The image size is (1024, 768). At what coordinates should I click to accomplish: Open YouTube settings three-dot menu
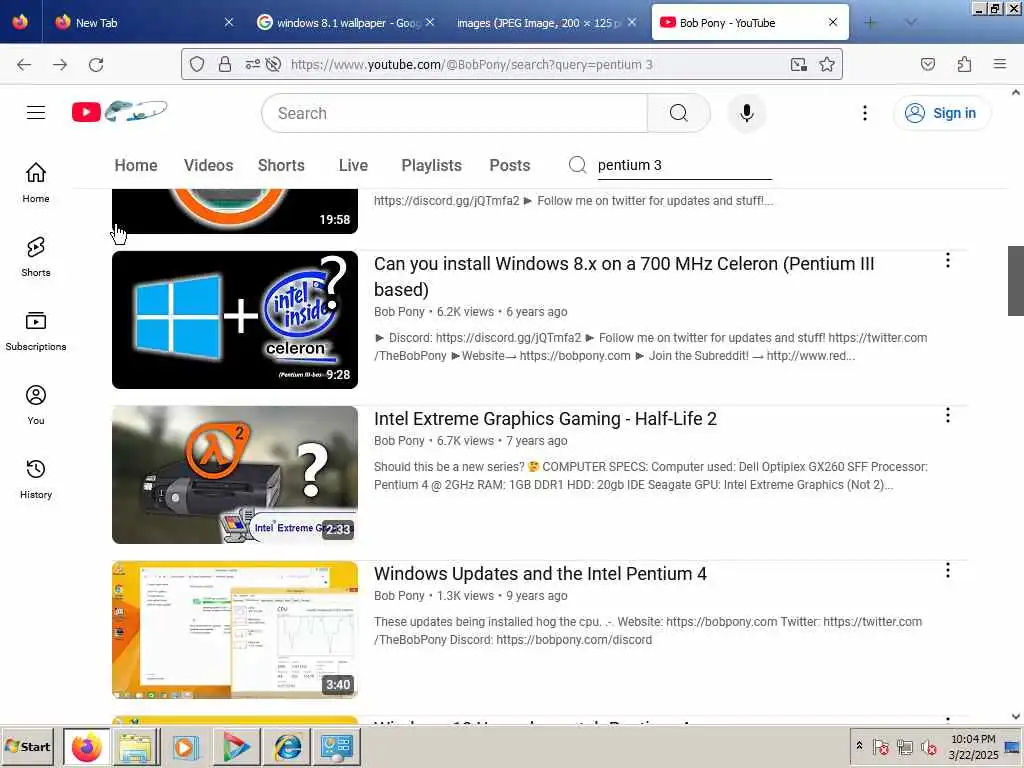click(865, 113)
